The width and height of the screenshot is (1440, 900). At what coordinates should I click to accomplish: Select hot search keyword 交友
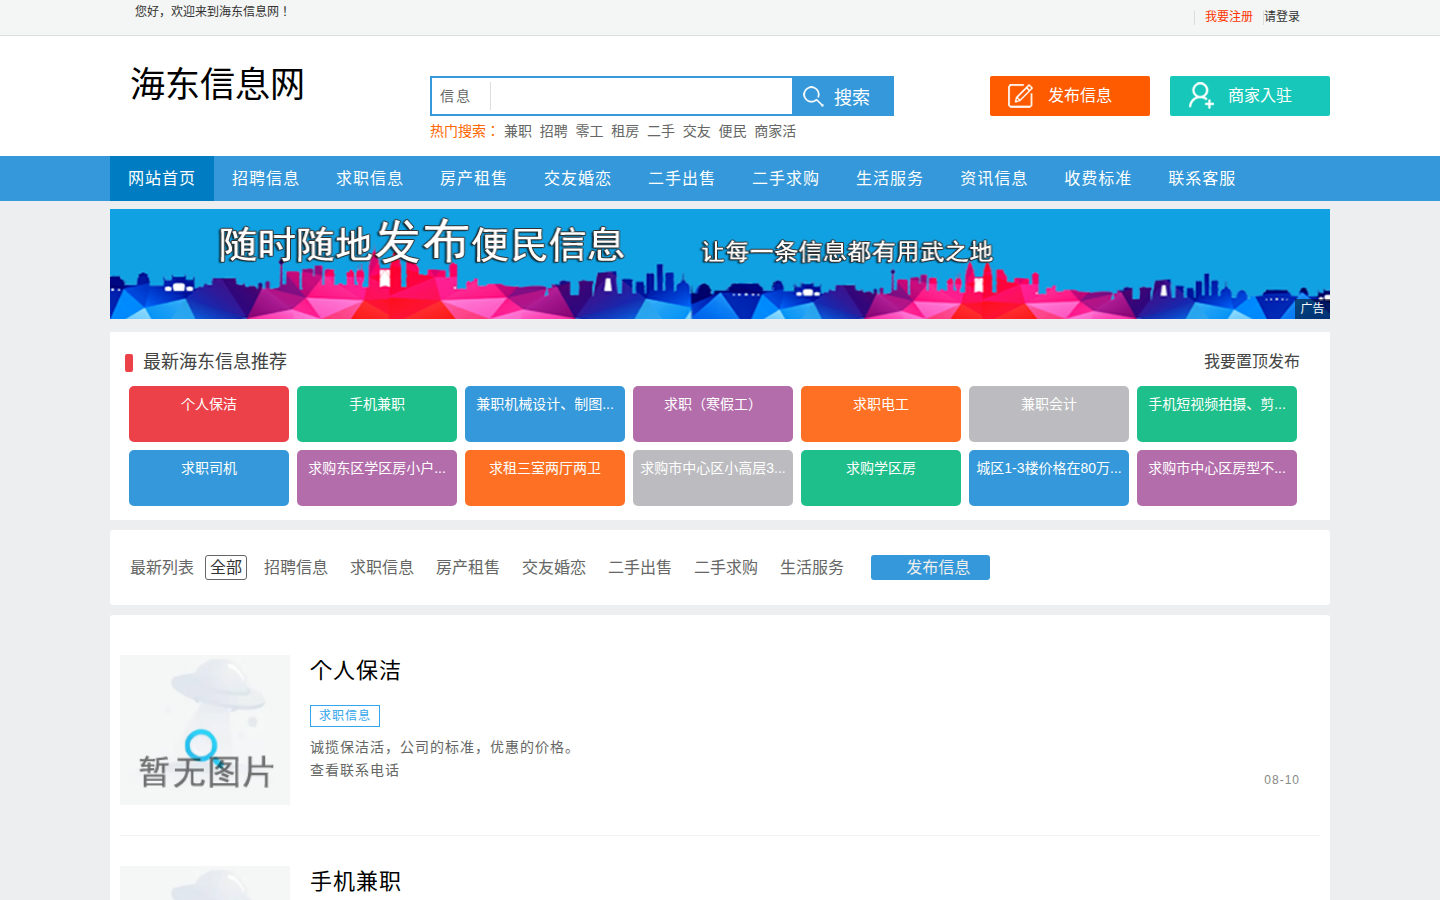point(697,131)
